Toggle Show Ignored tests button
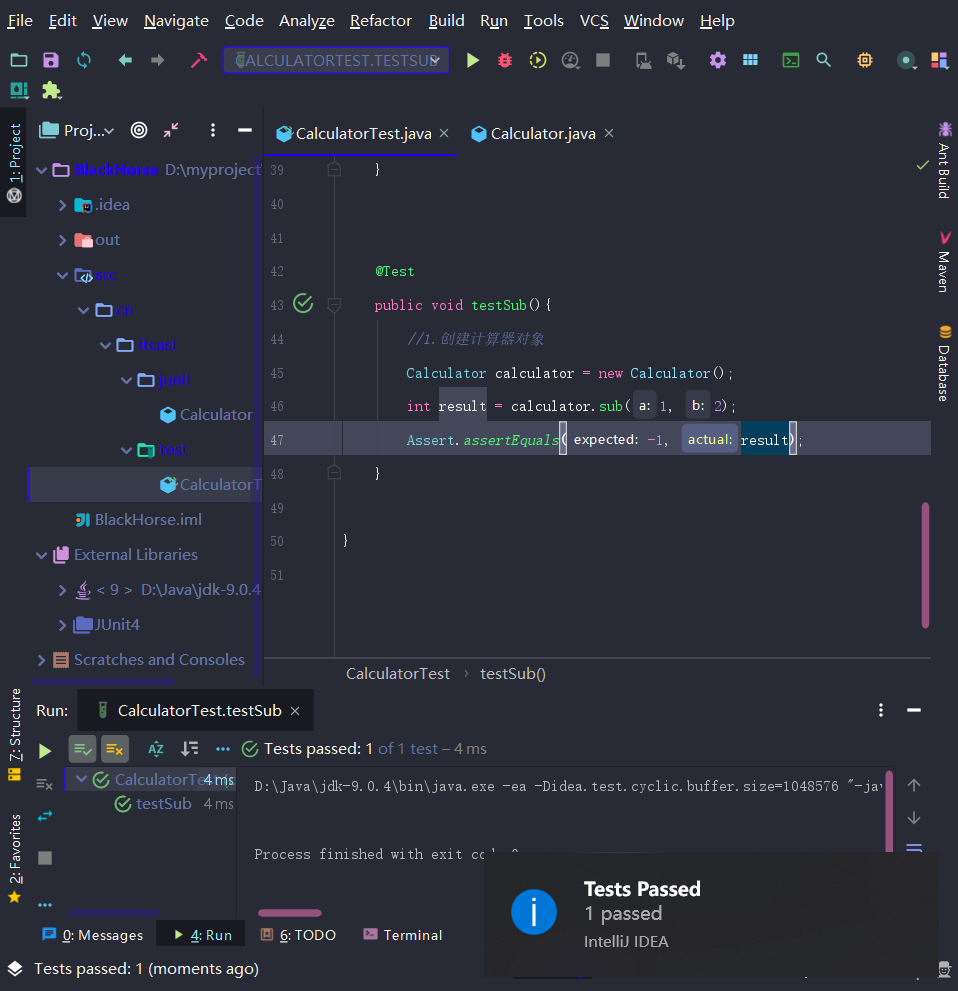Viewport: 958px width, 991px height. coord(115,749)
